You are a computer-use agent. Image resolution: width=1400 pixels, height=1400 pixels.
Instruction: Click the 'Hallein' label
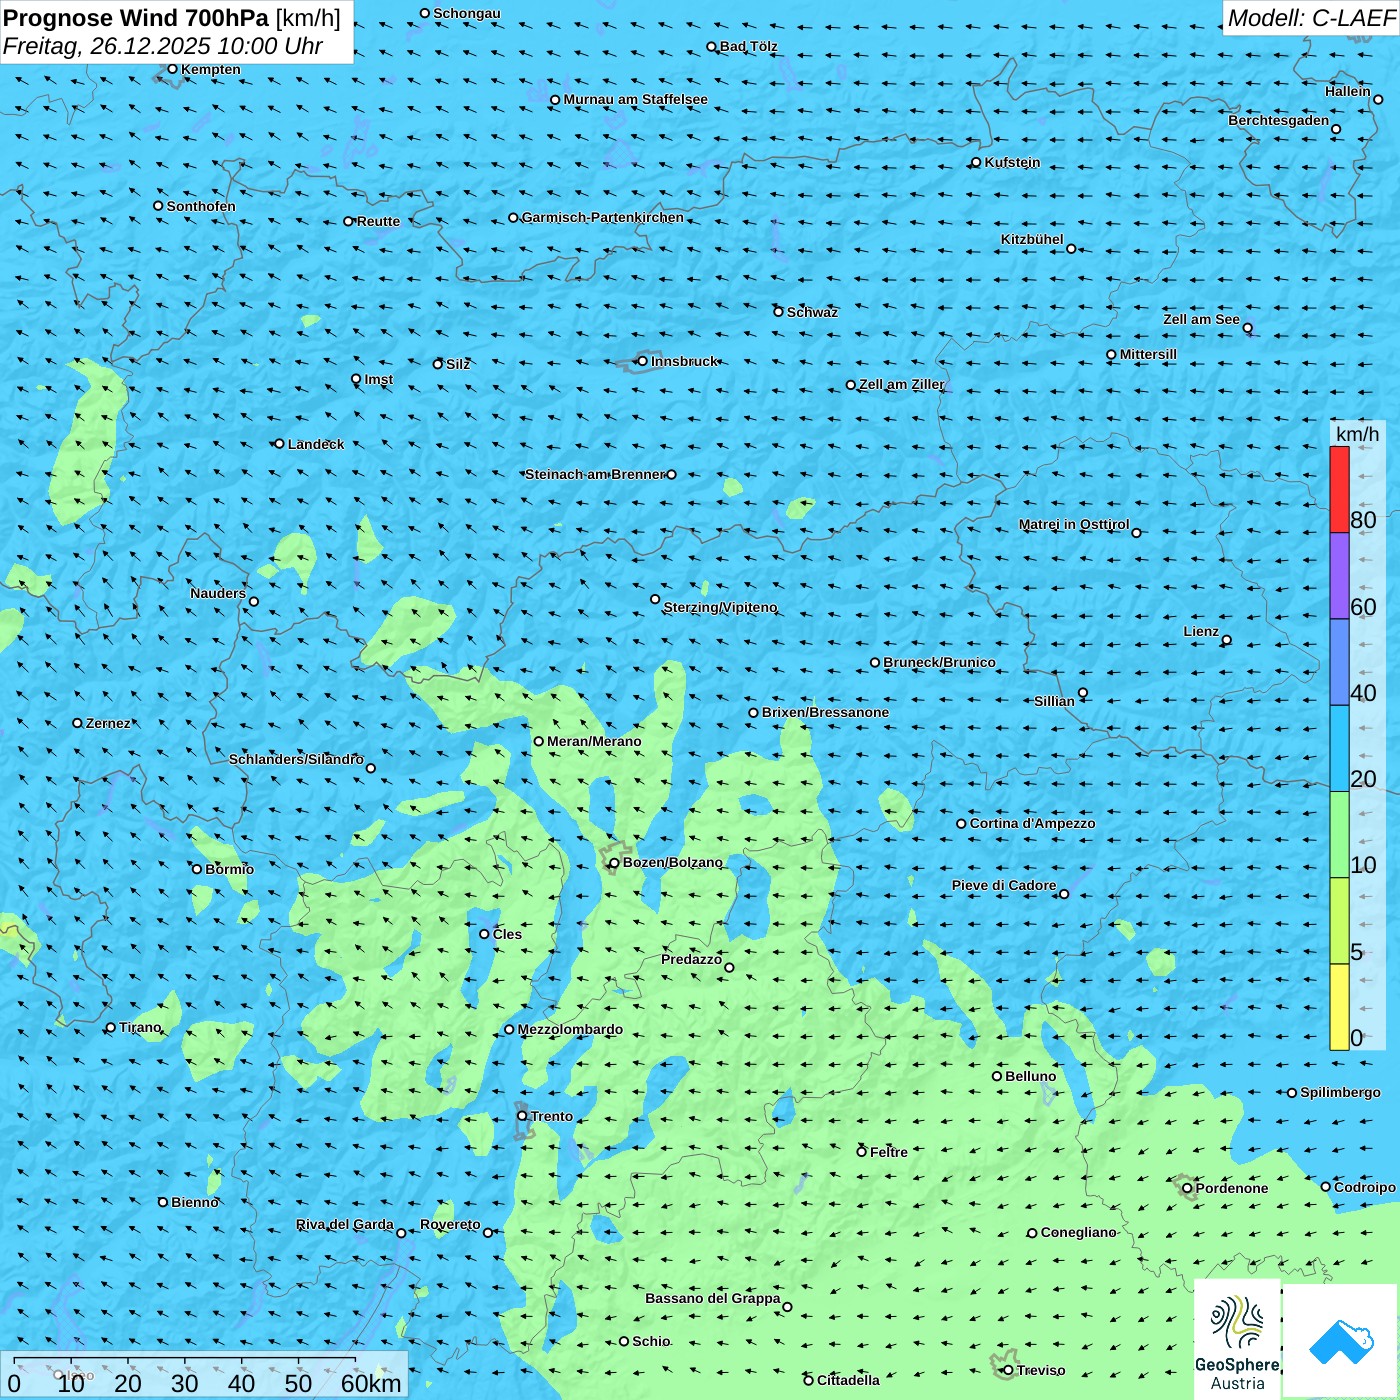(1348, 91)
